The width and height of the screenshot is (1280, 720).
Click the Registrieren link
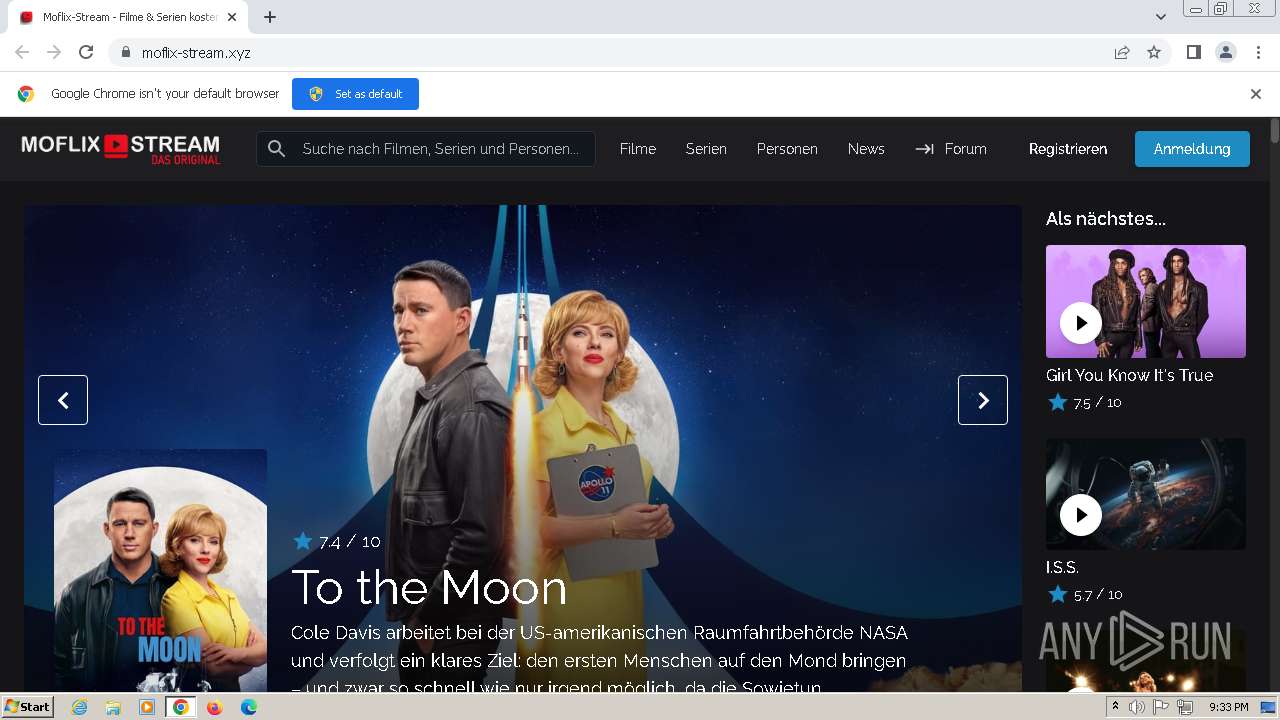pyautogui.click(x=1068, y=149)
